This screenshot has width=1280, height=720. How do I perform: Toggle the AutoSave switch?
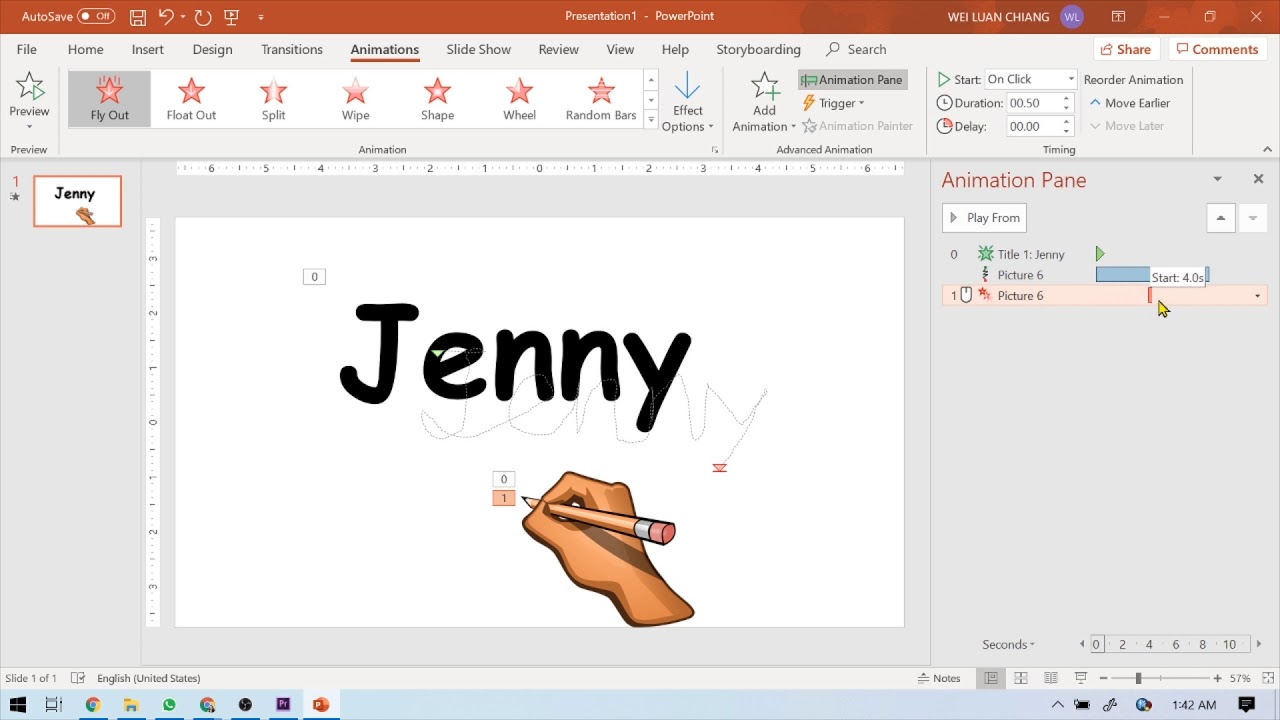coord(96,17)
